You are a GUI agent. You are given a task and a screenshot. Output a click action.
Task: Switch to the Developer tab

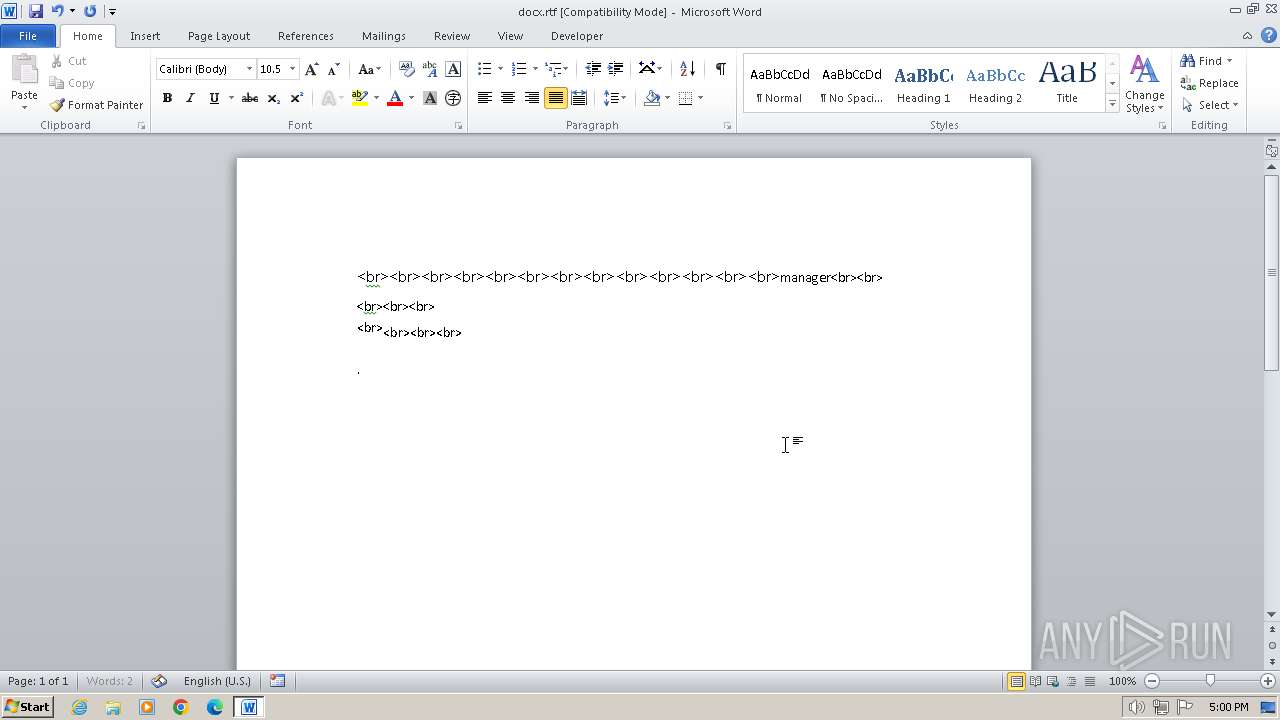pyautogui.click(x=577, y=36)
